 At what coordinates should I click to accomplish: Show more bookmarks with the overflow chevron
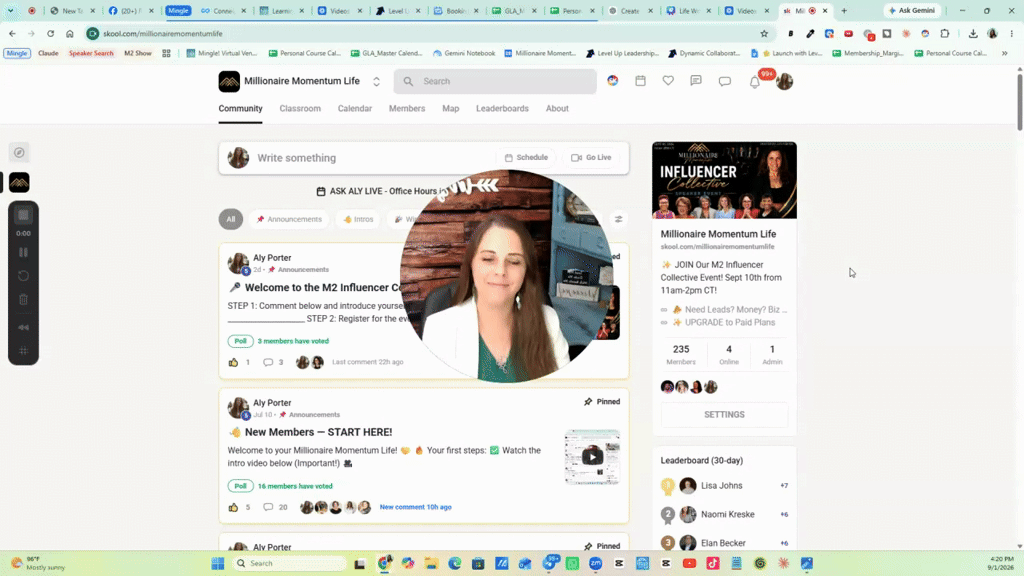[1004, 54]
